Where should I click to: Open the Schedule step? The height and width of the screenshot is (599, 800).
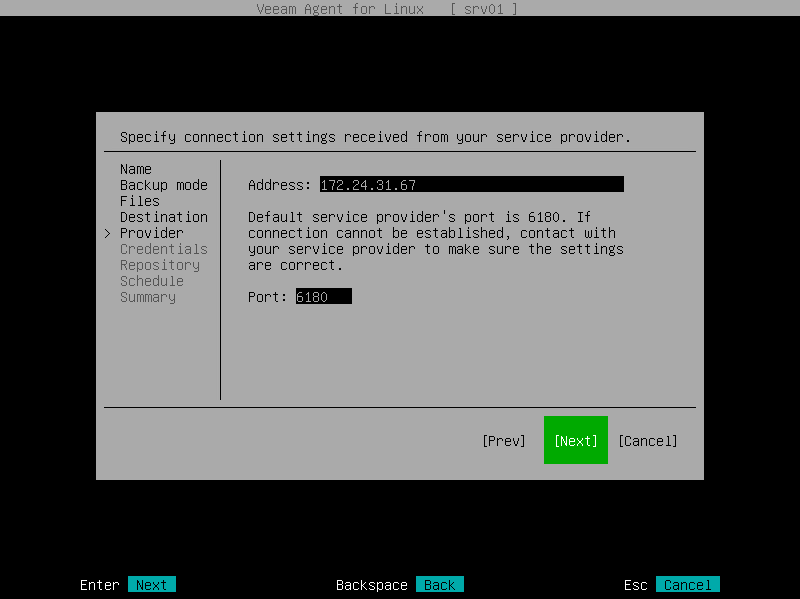(x=151, y=281)
